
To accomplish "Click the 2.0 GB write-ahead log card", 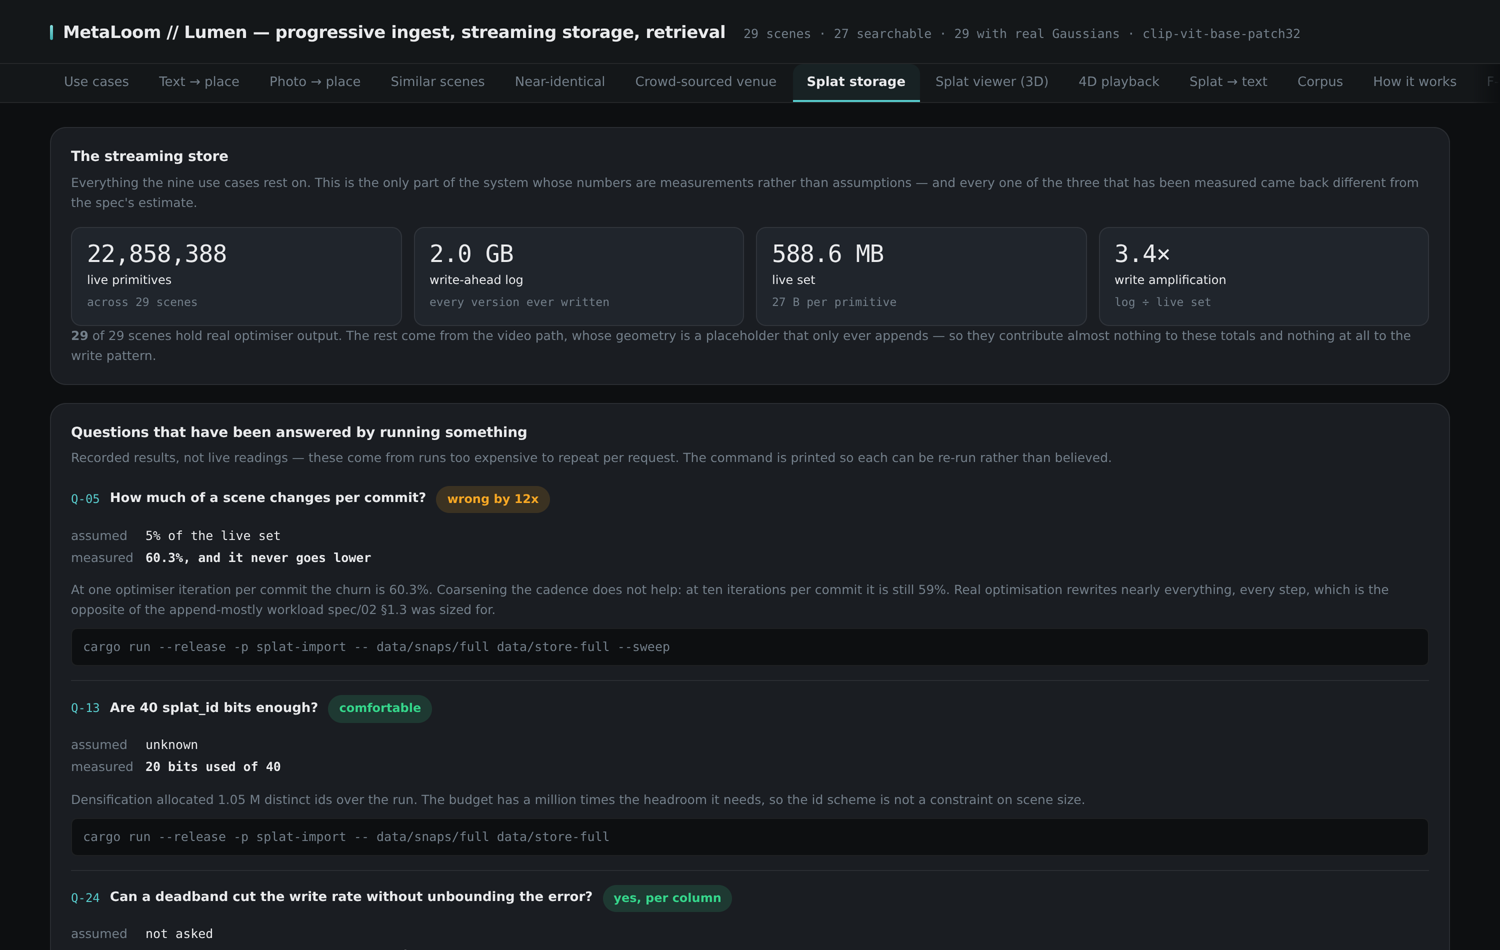I will [579, 276].
